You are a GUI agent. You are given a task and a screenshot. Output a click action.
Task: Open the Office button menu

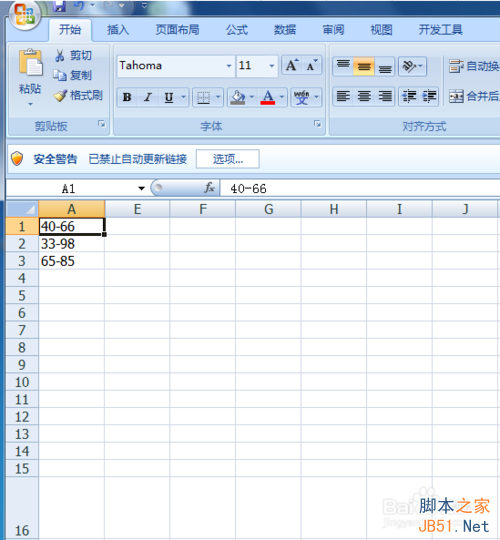click(25, 14)
